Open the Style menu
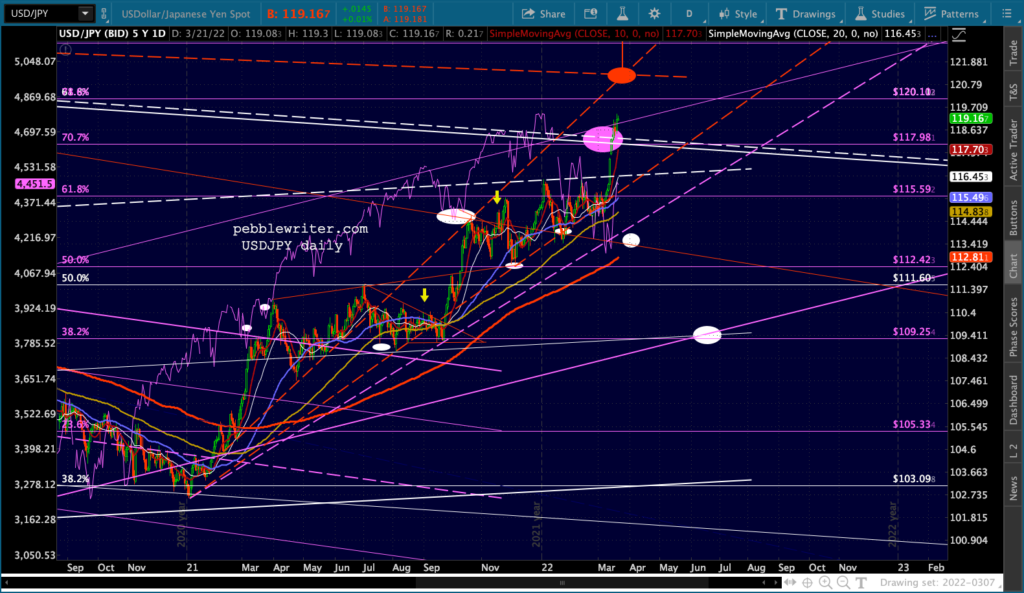 (x=738, y=14)
